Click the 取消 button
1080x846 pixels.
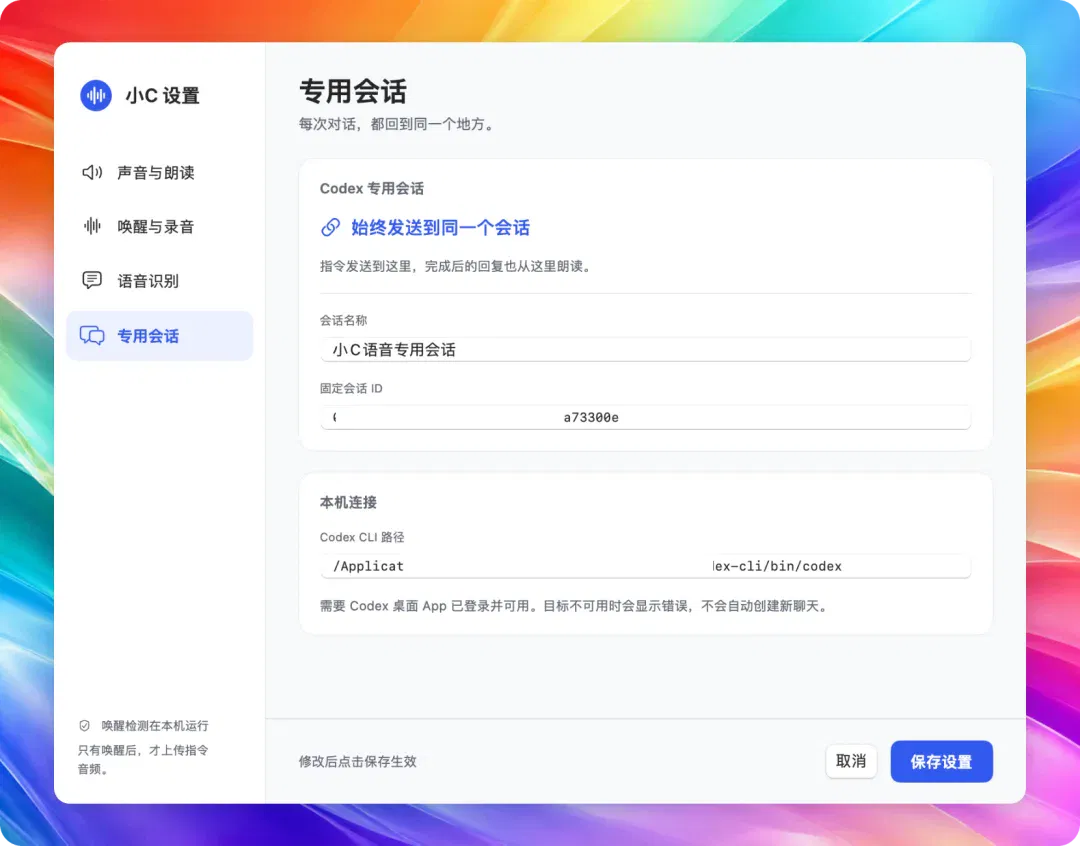(x=851, y=761)
